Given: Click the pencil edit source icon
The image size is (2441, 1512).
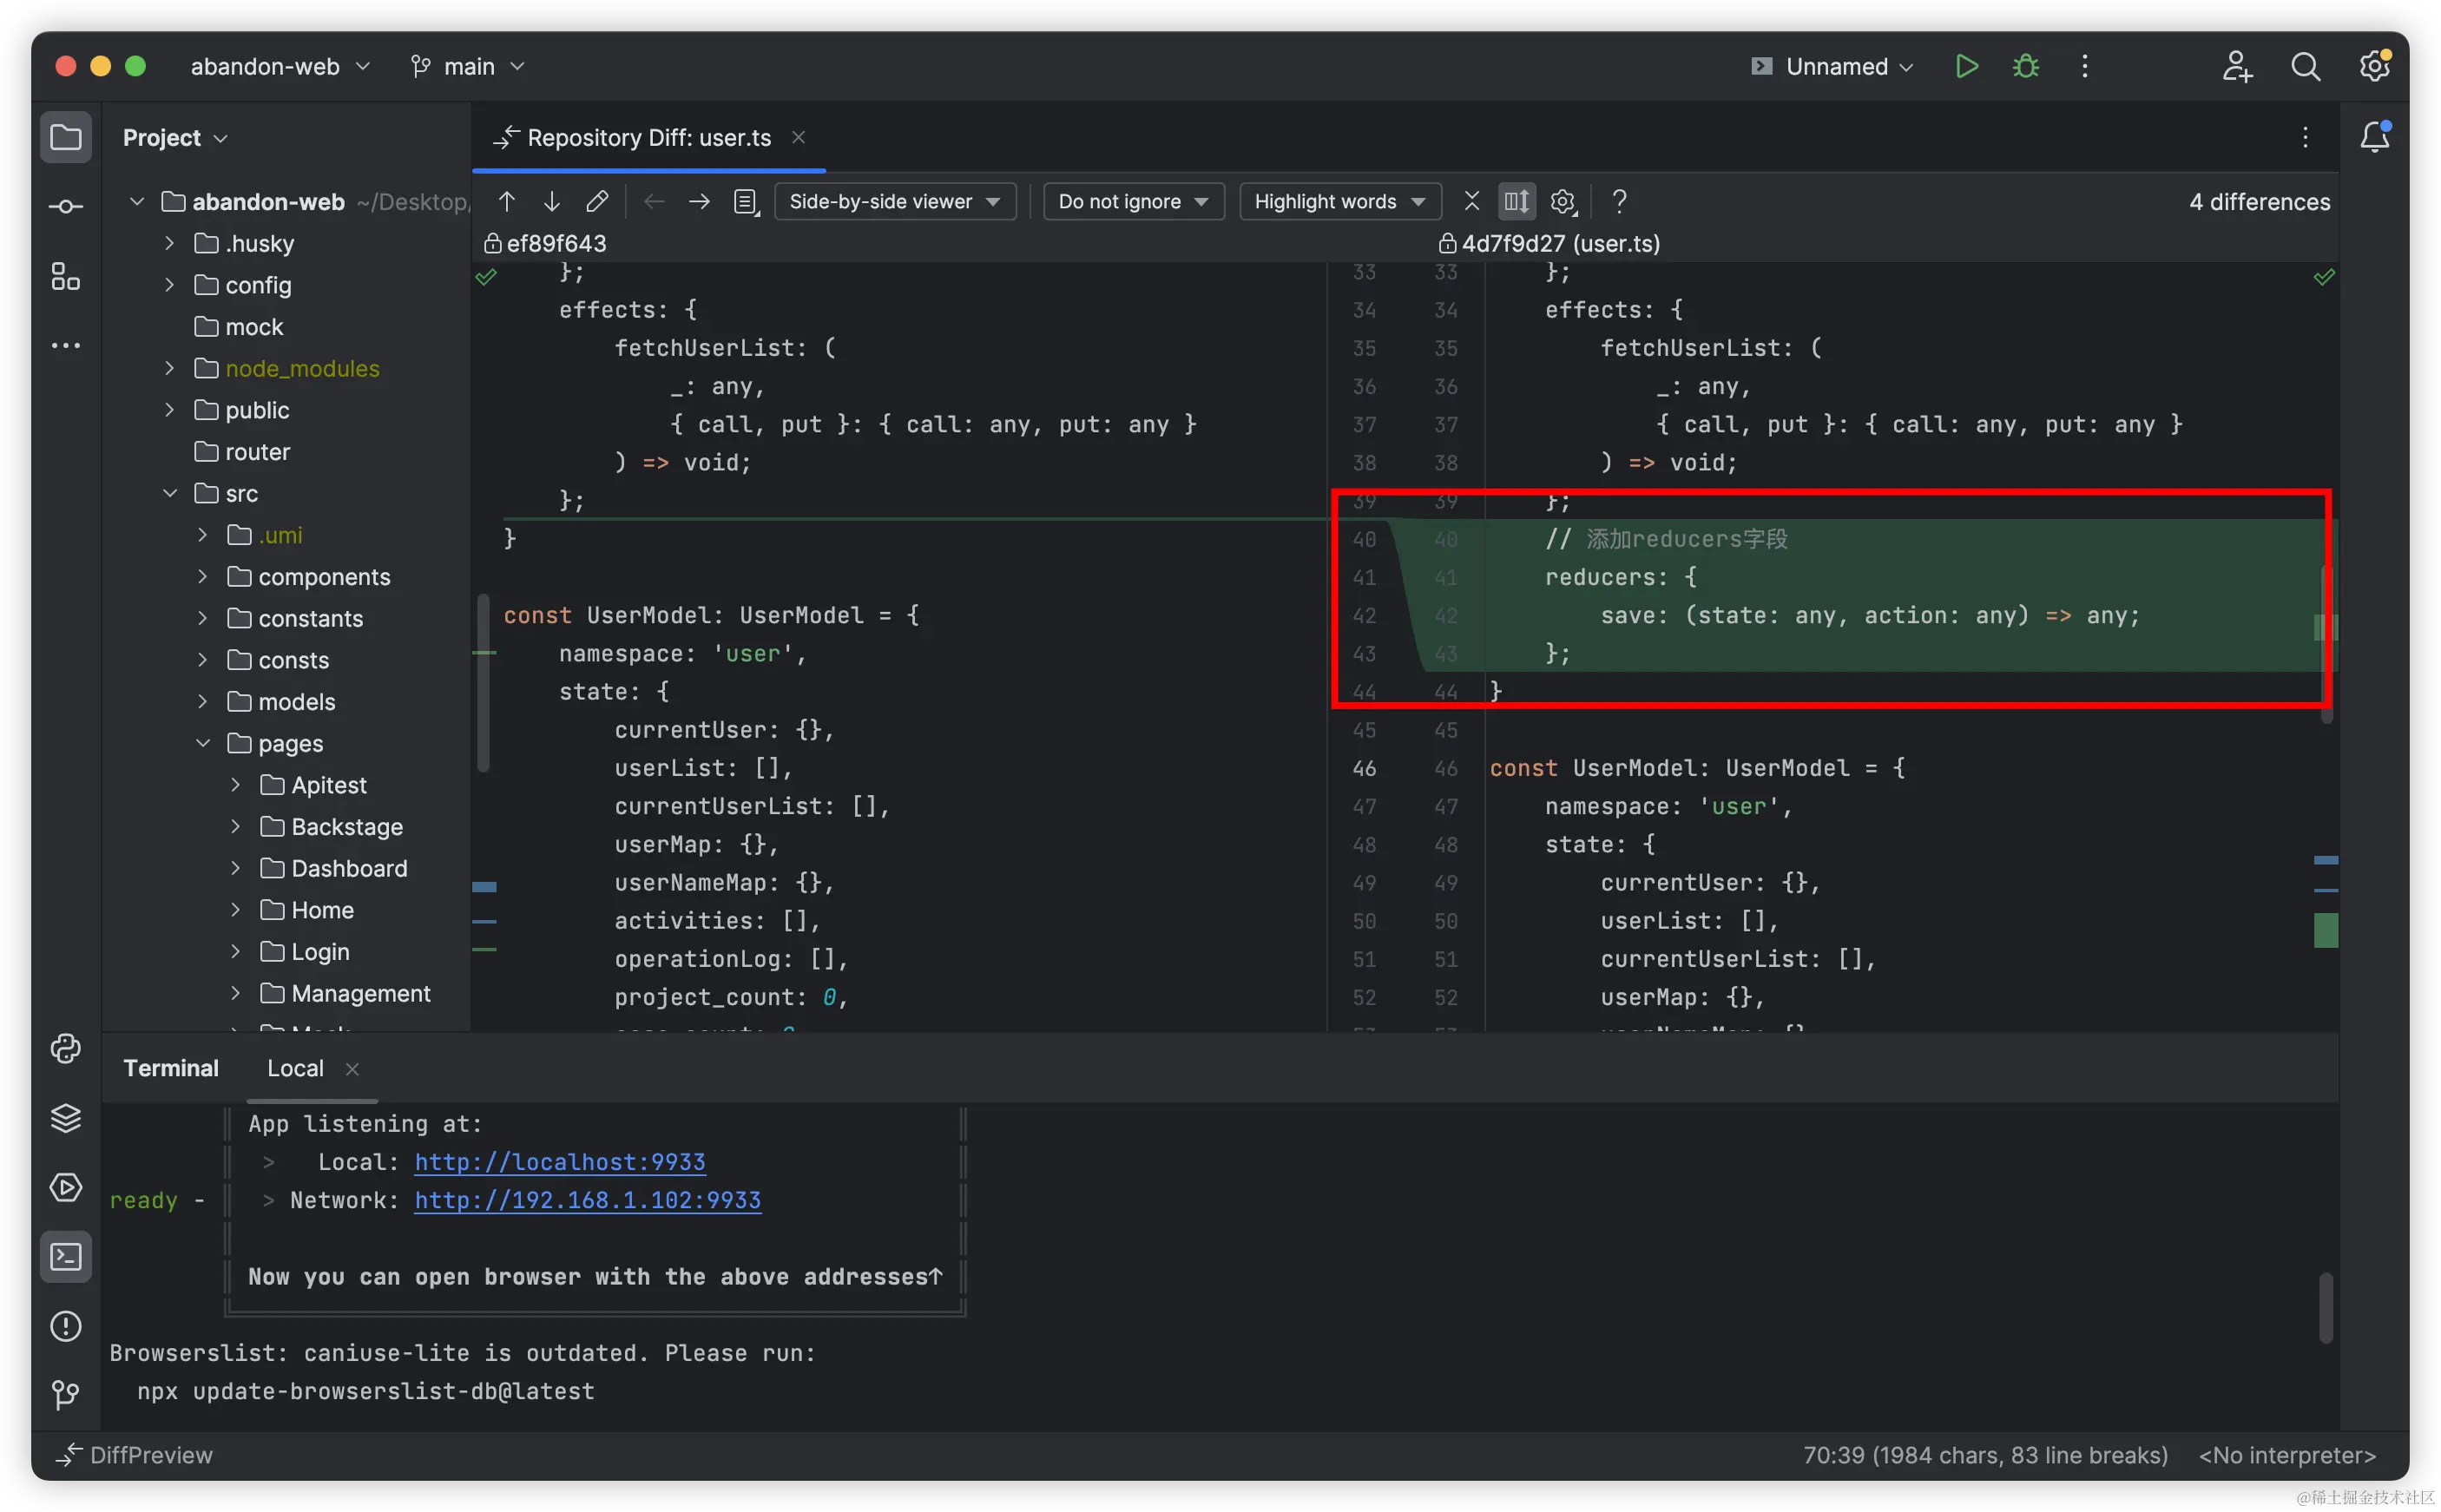Looking at the screenshot, I should point(597,202).
